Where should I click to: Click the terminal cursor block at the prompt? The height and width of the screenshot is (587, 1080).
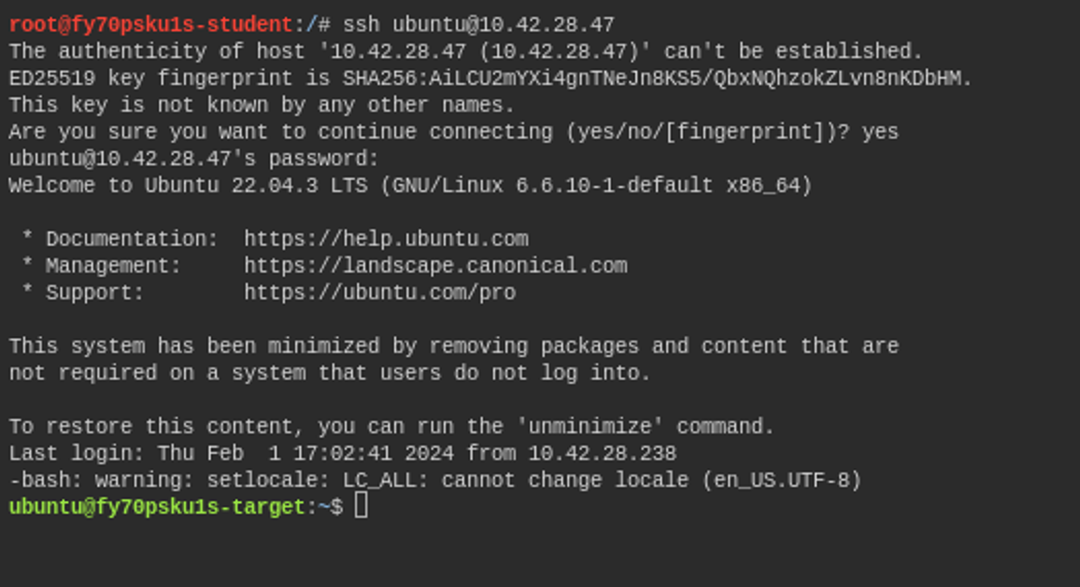pos(362,506)
